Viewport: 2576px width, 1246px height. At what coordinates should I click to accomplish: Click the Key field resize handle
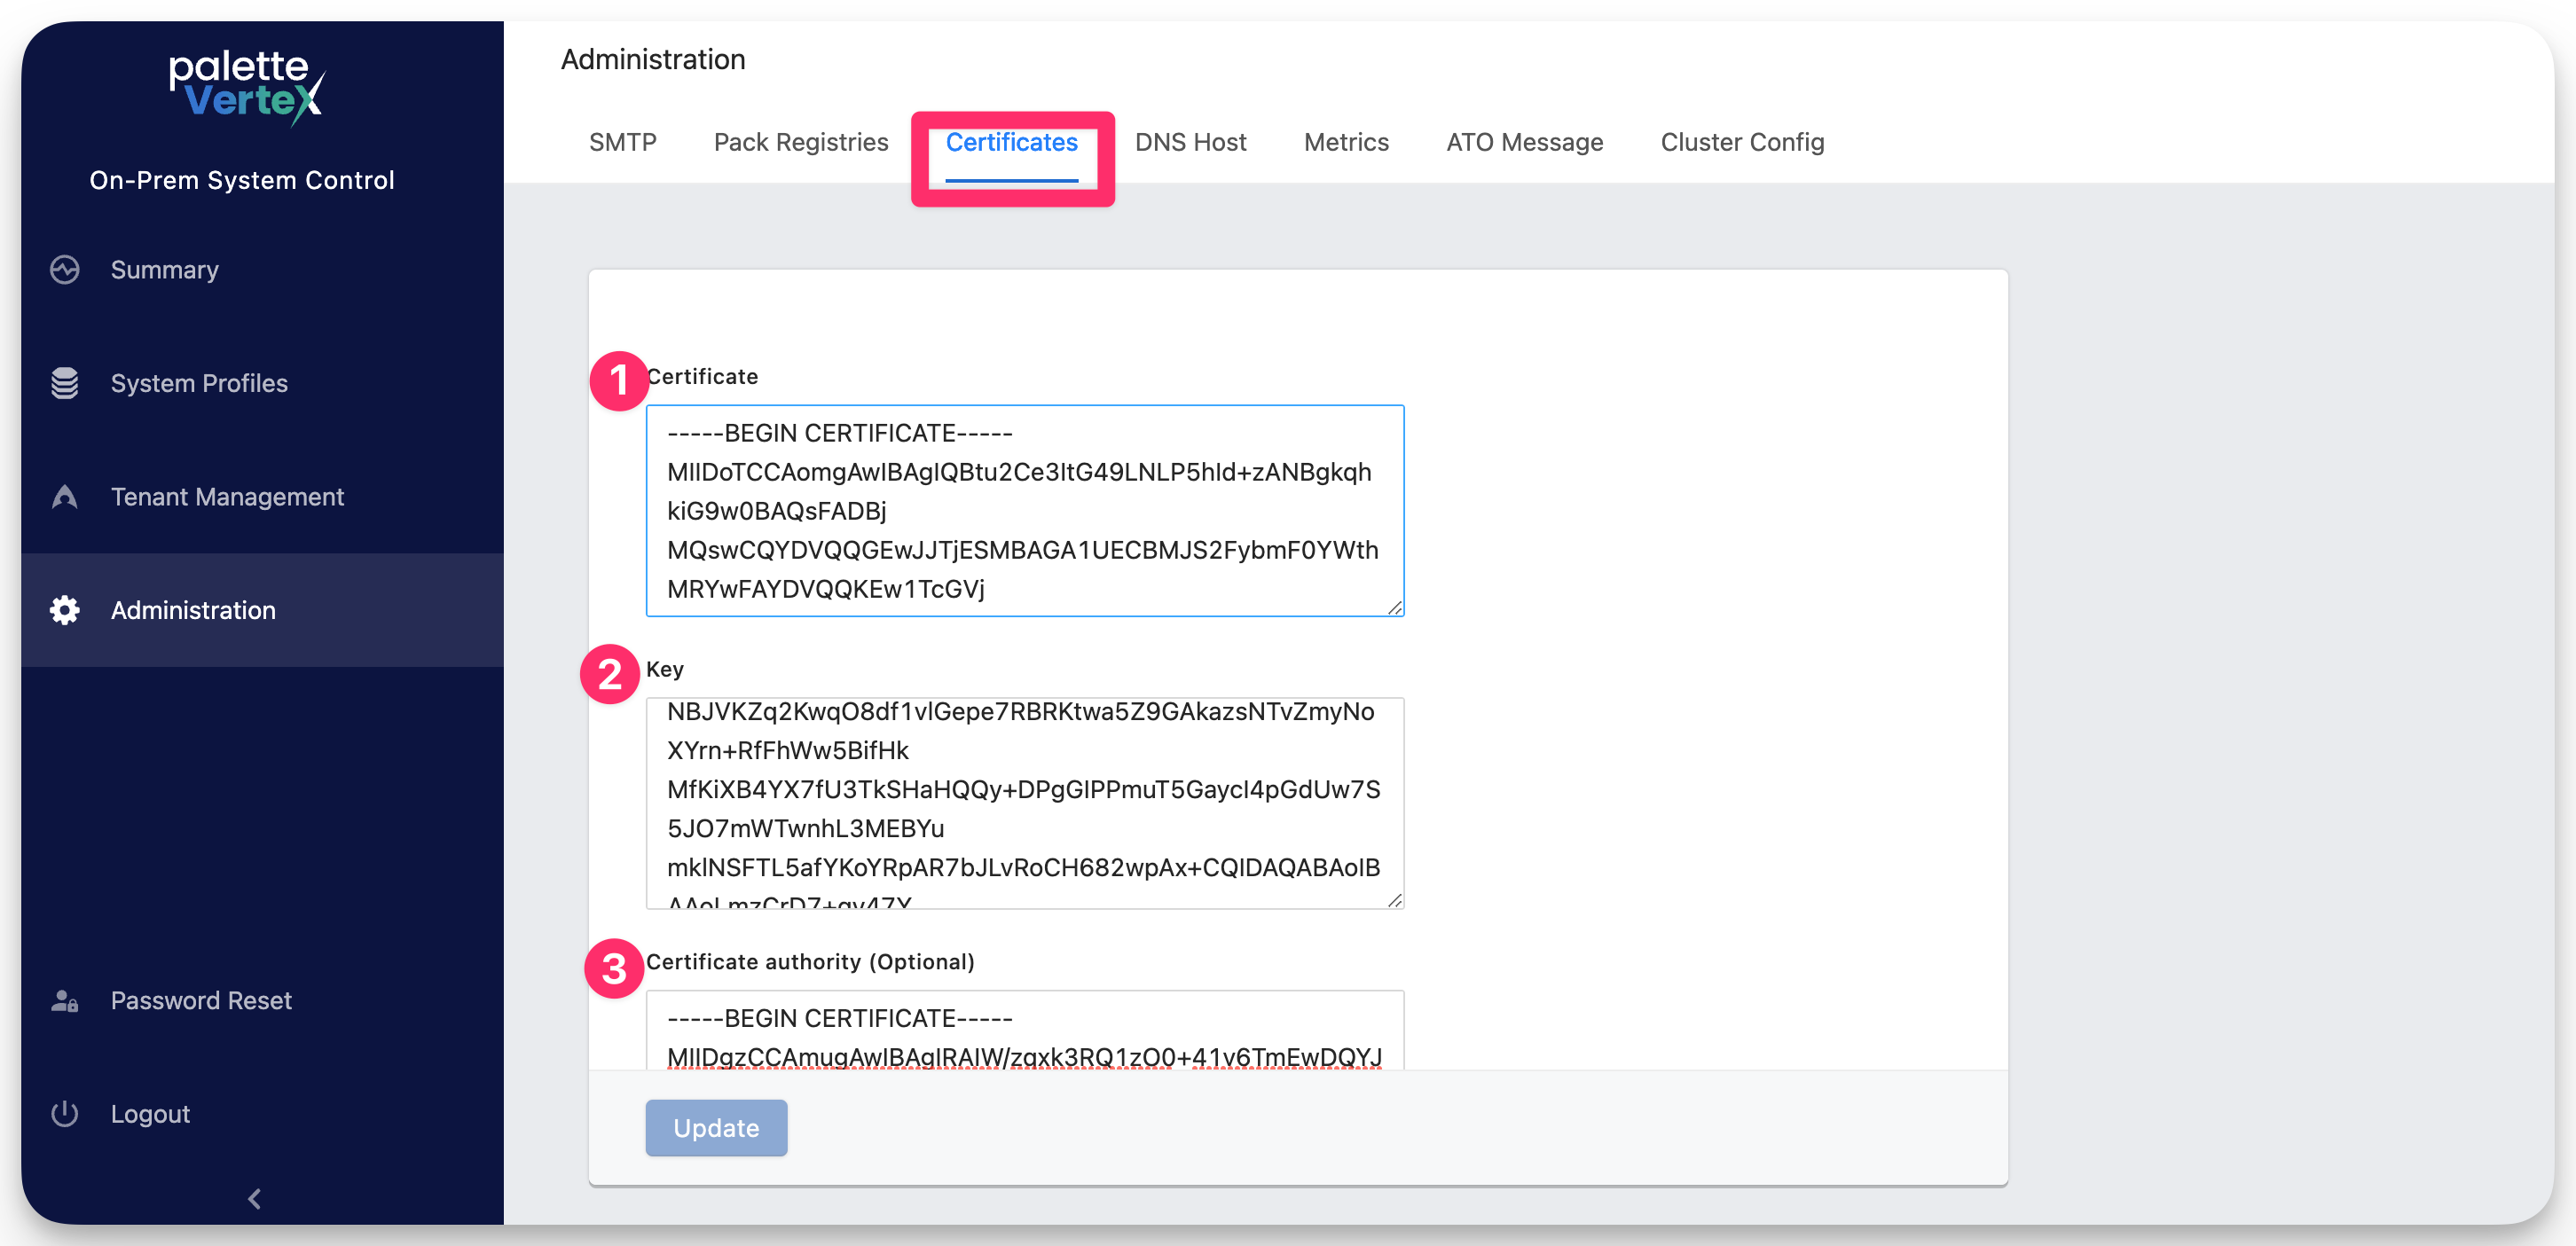point(1395,900)
